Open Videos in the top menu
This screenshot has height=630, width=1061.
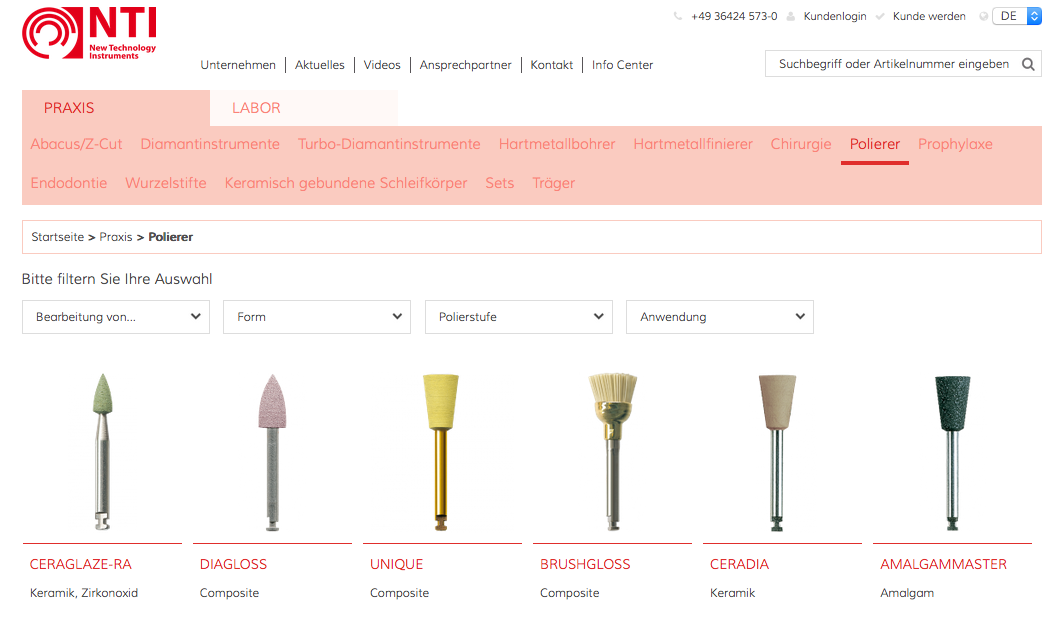coord(382,65)
